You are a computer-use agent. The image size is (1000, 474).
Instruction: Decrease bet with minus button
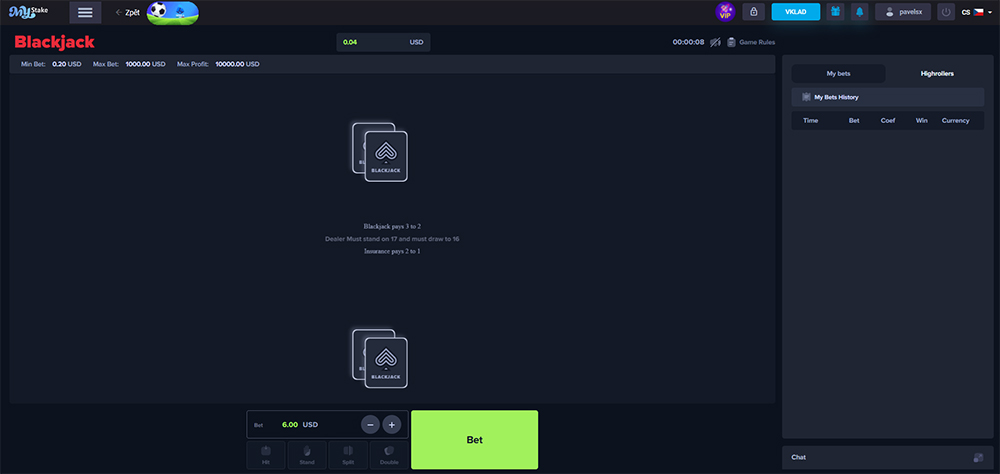coord(370,424)
